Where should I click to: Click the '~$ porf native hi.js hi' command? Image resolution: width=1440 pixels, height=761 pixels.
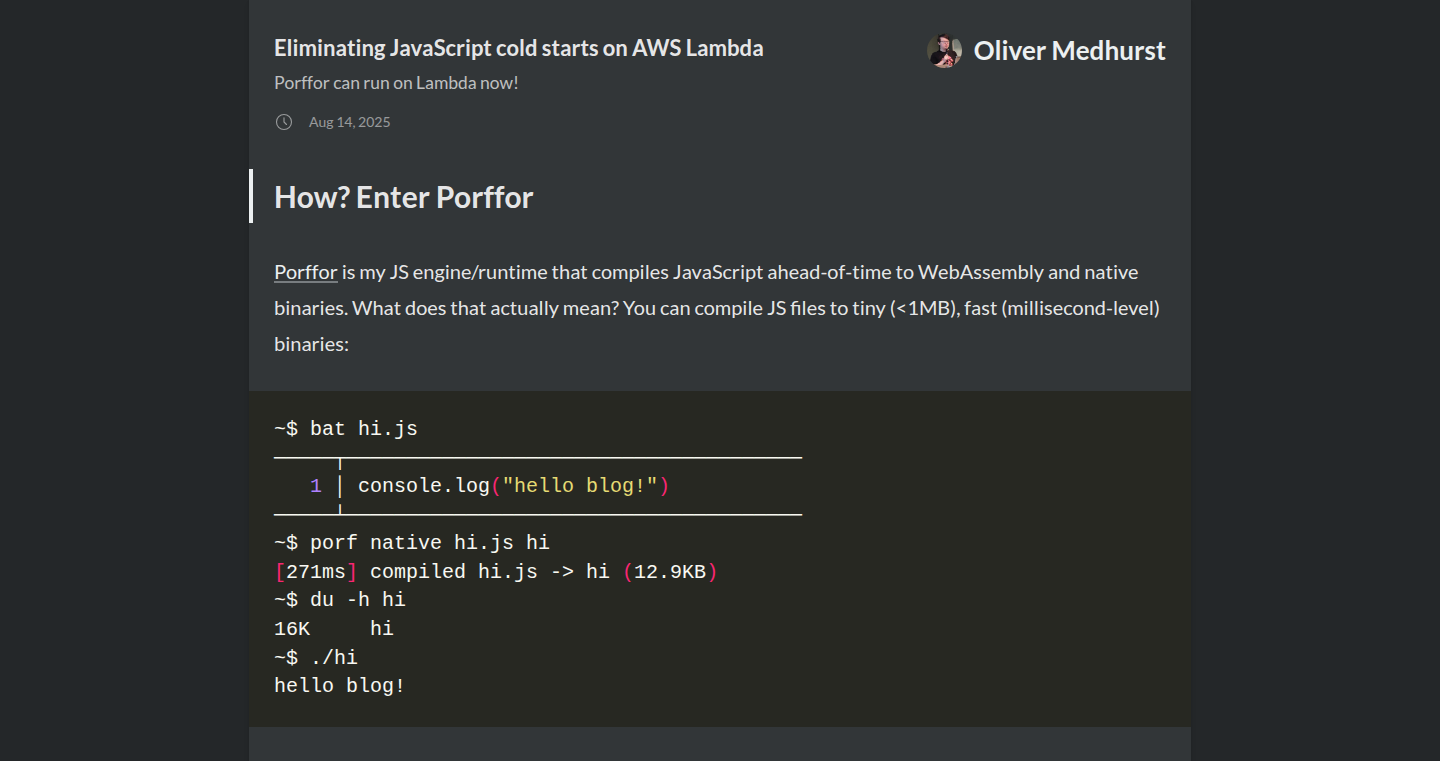[412, 543]
